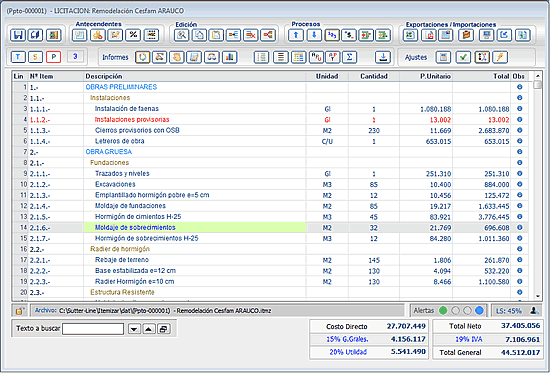Click the Total column header
The width and height of the screenshot is (550, 373).
482,76
